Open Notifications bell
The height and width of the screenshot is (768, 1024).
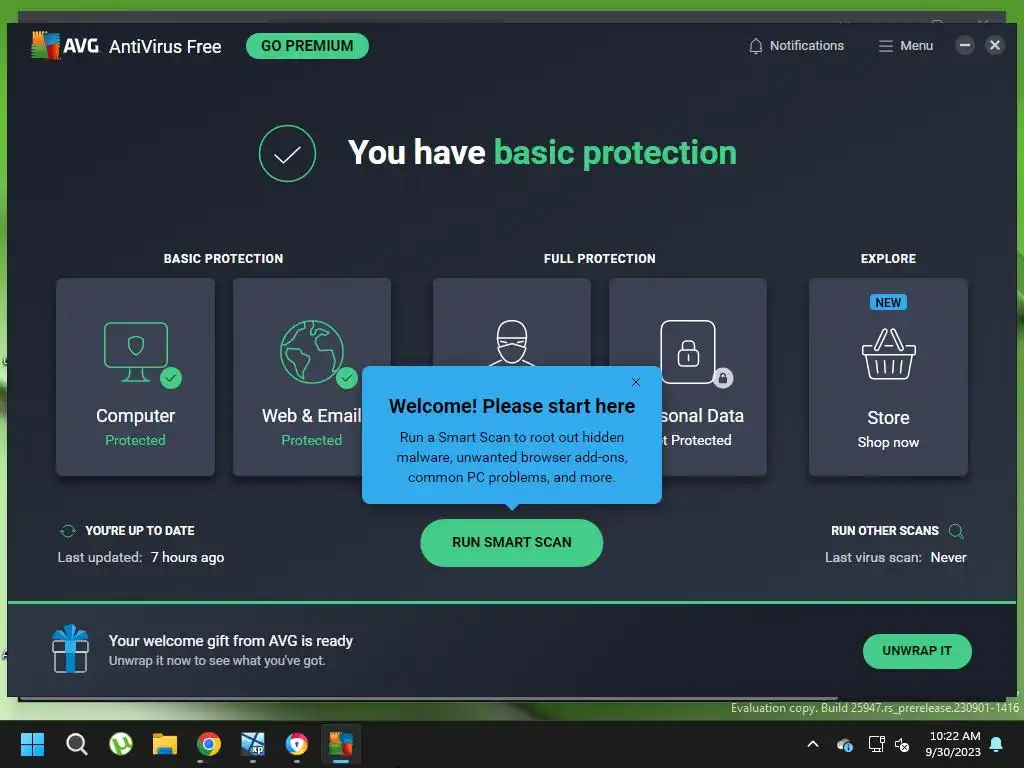point(796,46)
